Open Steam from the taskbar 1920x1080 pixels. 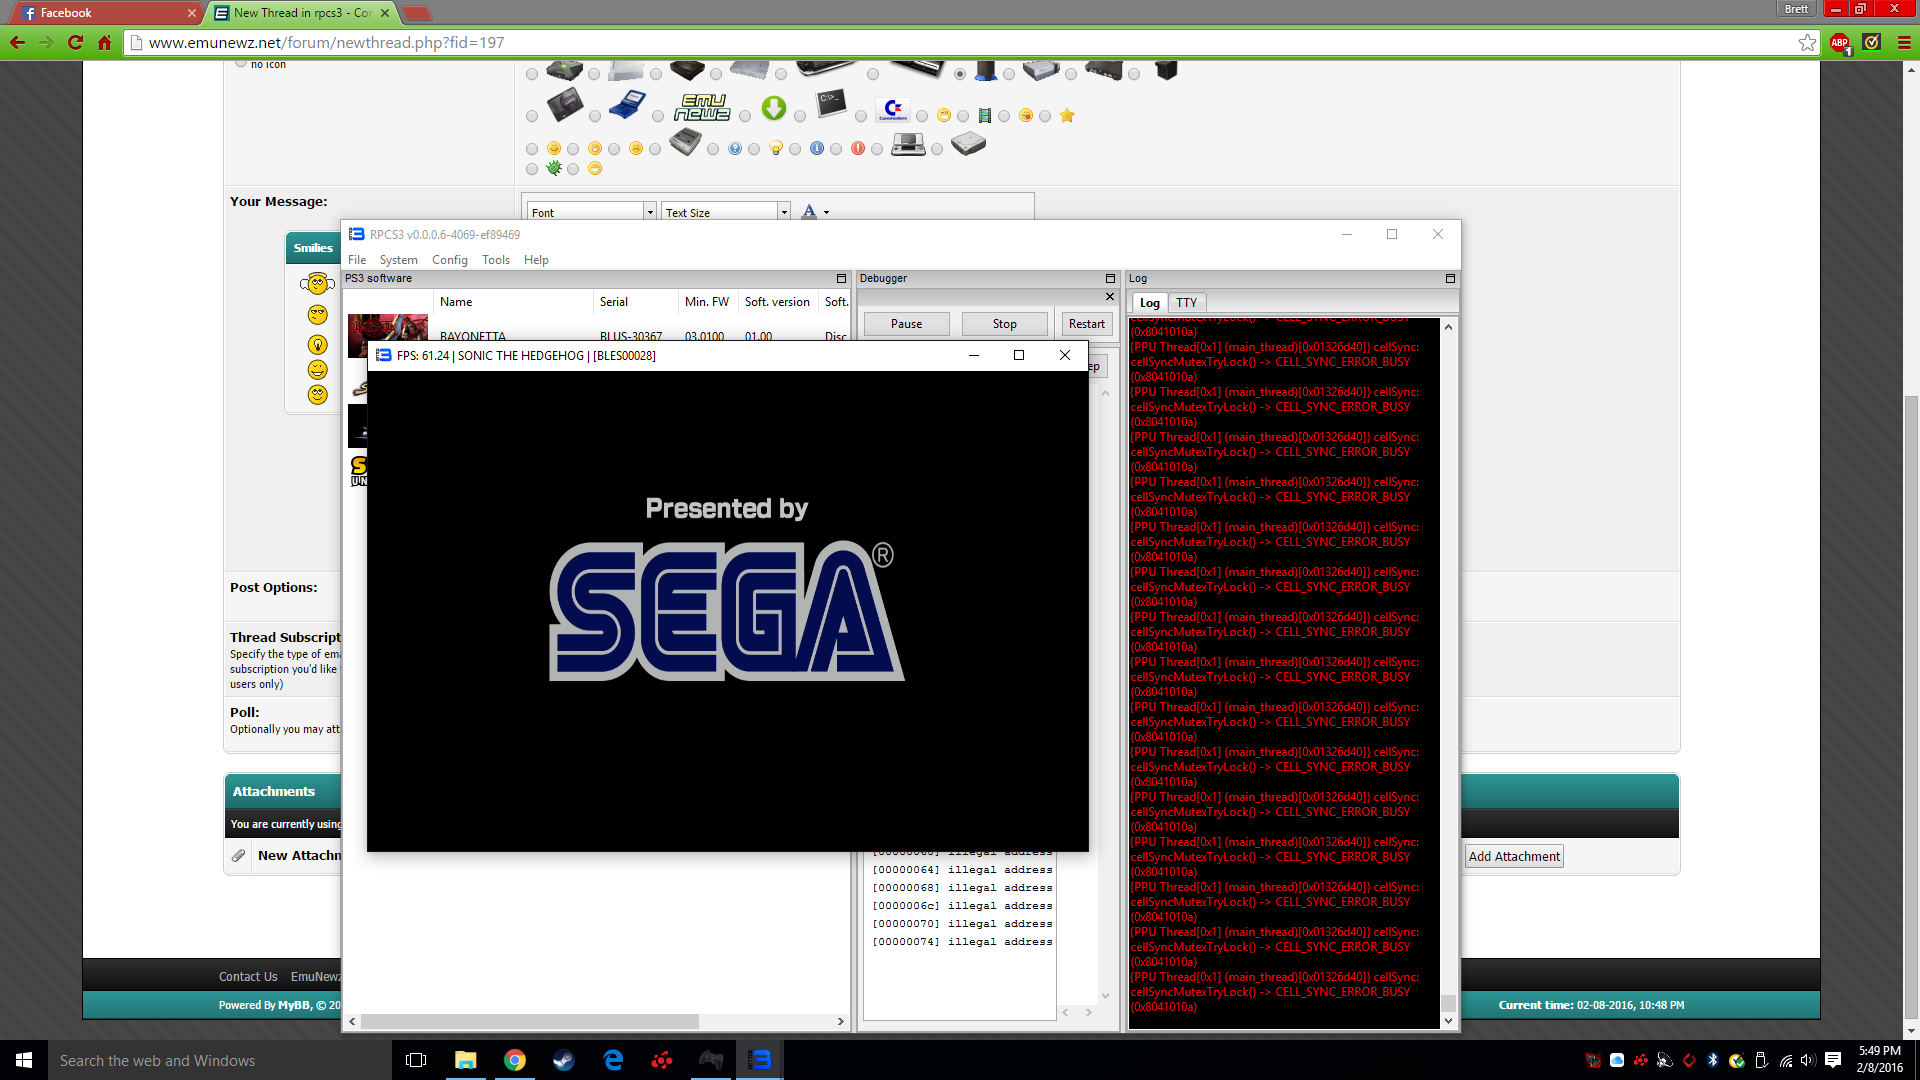click(x=564, y=1060)
